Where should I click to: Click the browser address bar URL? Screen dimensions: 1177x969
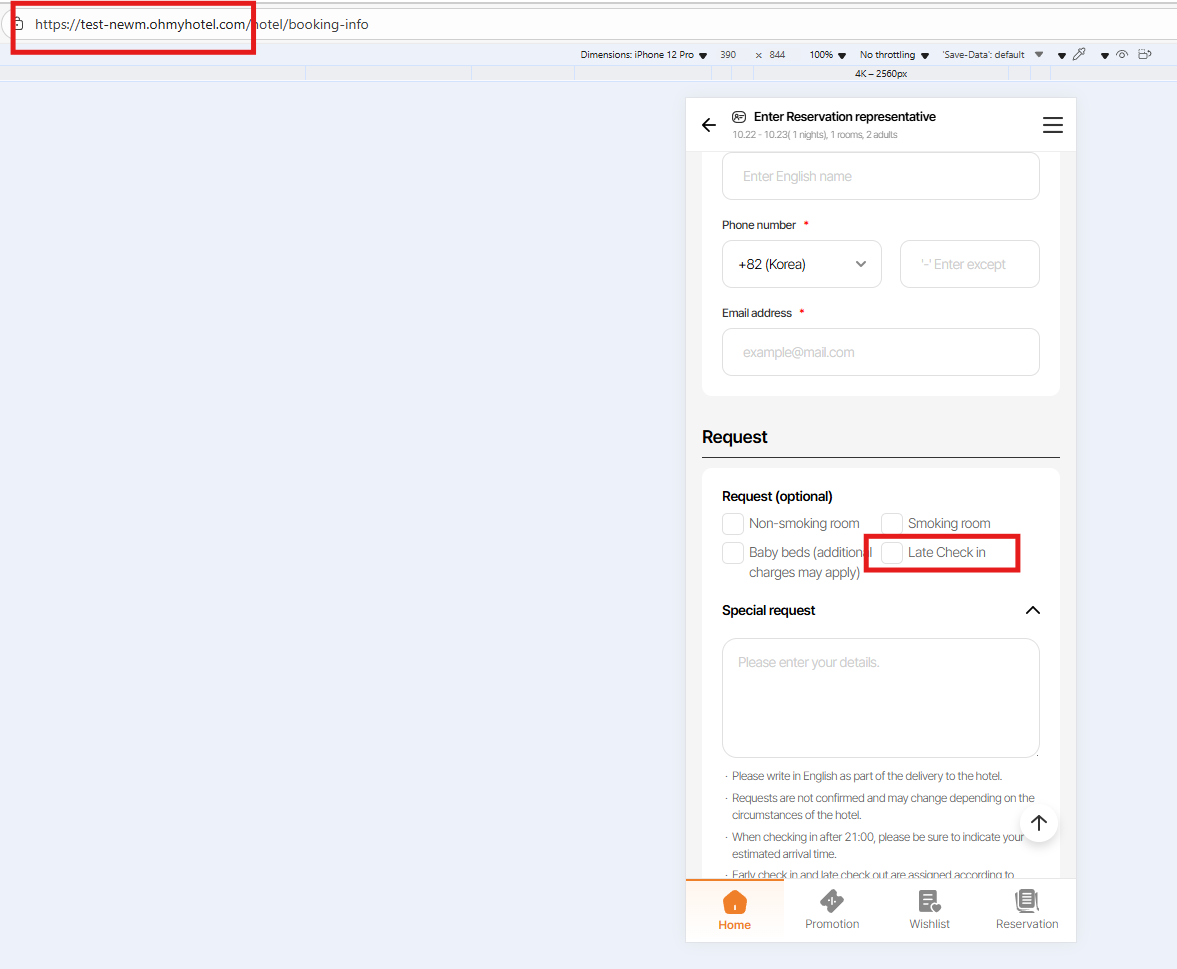pos(202,24)
